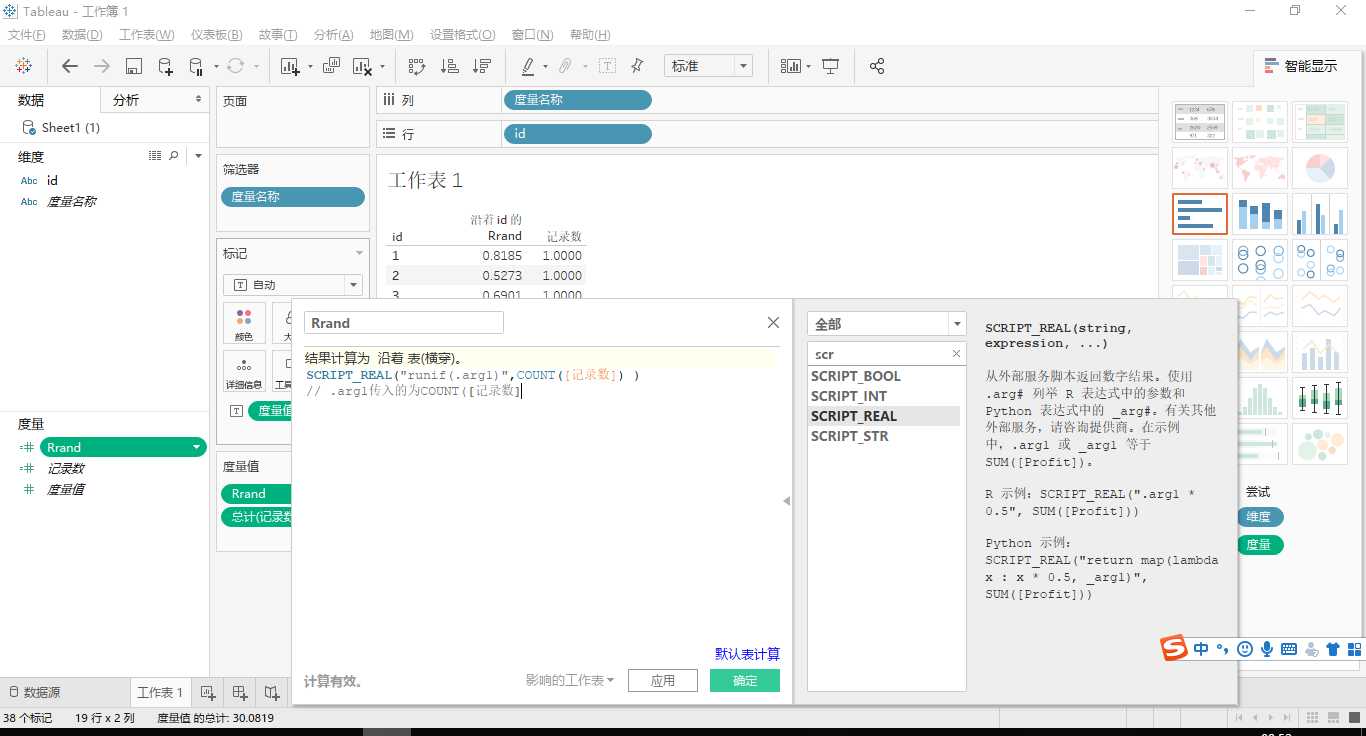This screenshot has width=1366, height=736.
Task: Click the new story tab icon
Action: pos(272,692)
